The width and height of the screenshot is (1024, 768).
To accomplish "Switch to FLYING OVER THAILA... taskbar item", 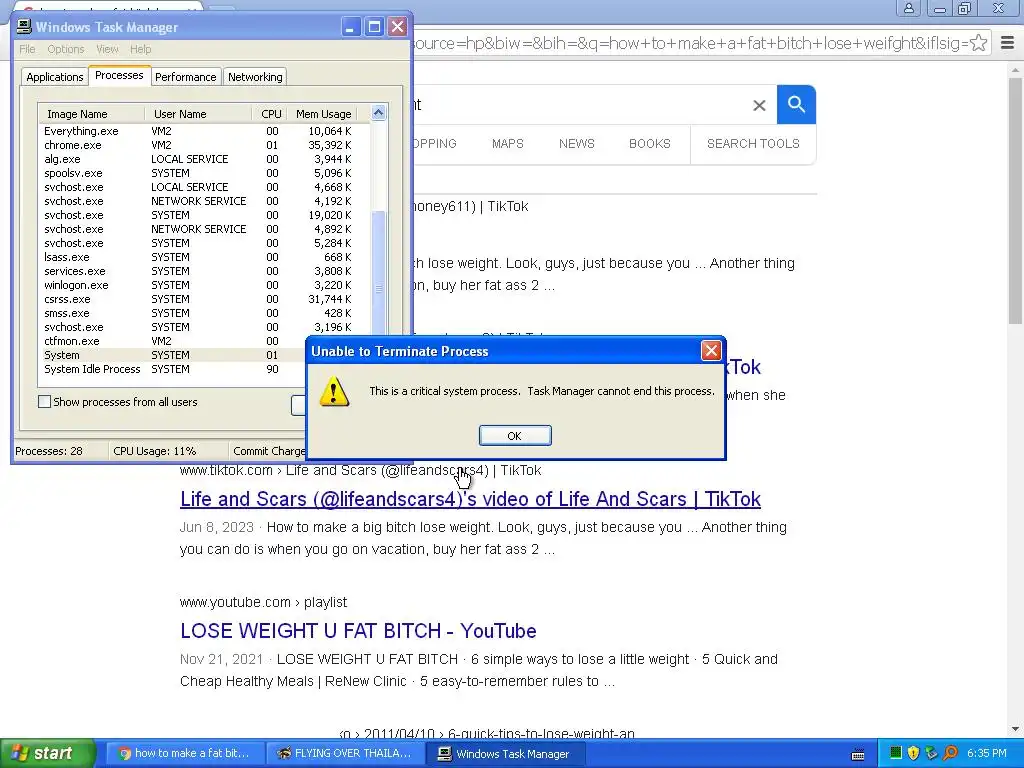I will [344, 753].
